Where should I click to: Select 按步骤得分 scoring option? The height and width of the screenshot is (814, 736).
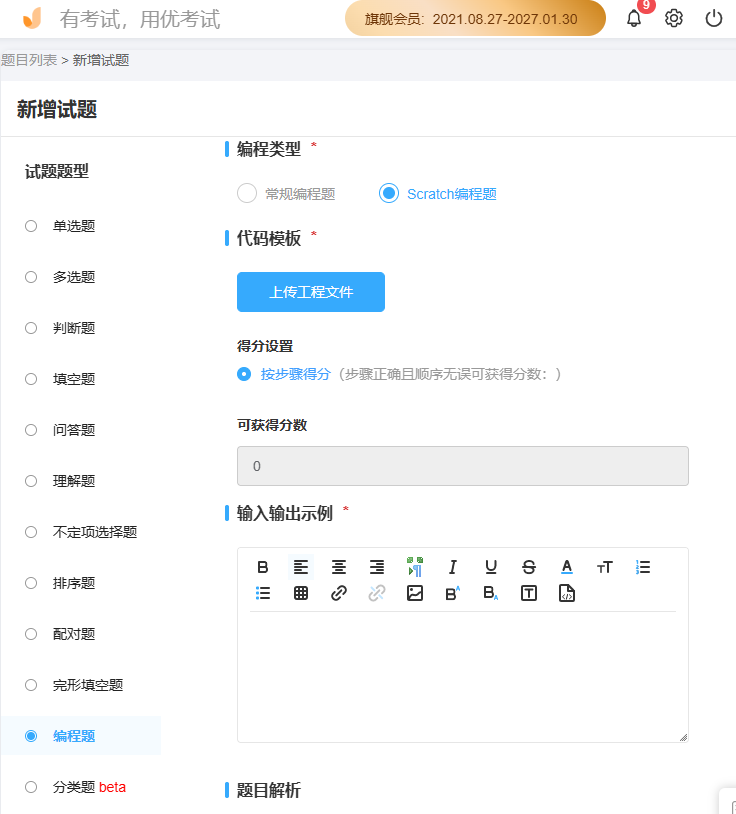point(283,374)
